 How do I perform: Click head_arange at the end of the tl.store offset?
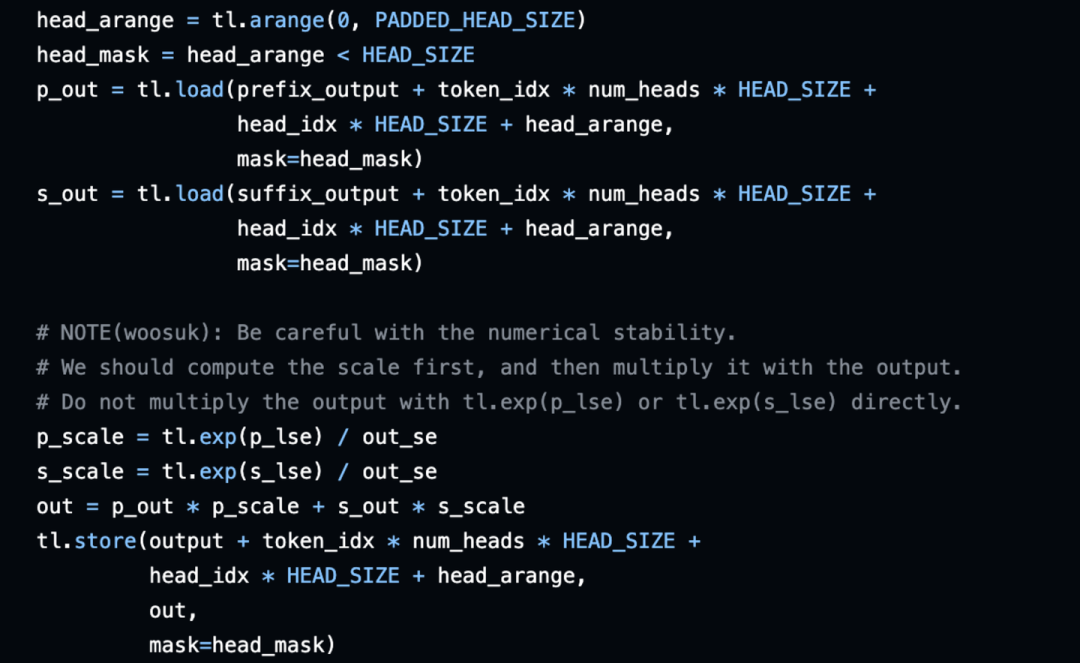point(506,576)
